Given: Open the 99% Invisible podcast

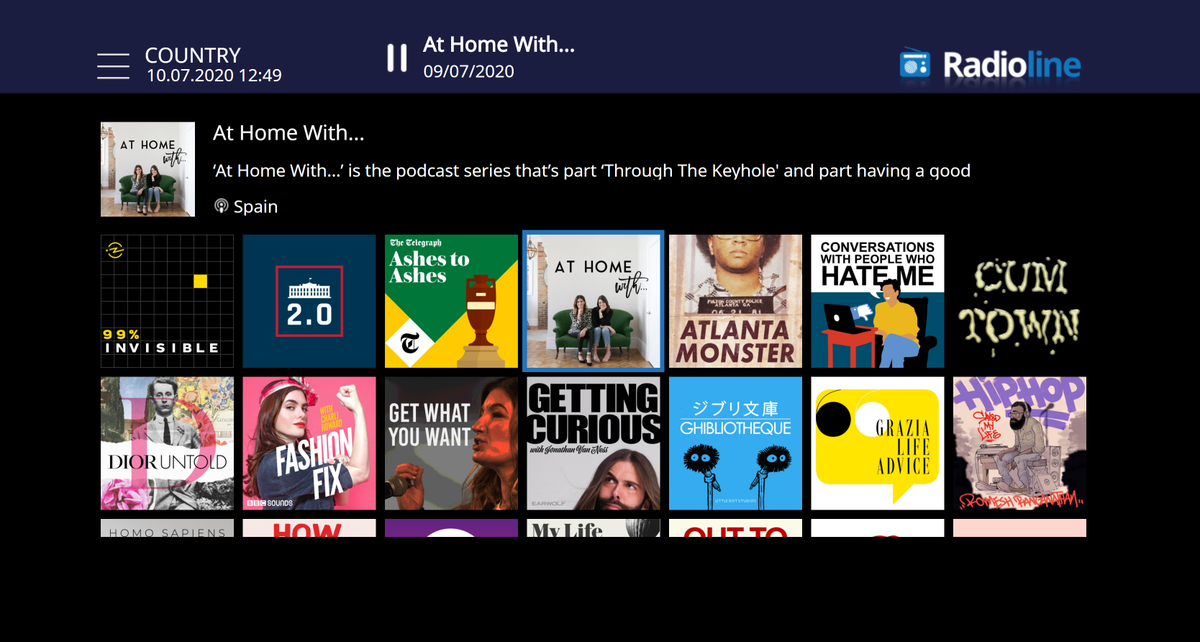Looking at the screenshot, I should (x=167, y=301).
